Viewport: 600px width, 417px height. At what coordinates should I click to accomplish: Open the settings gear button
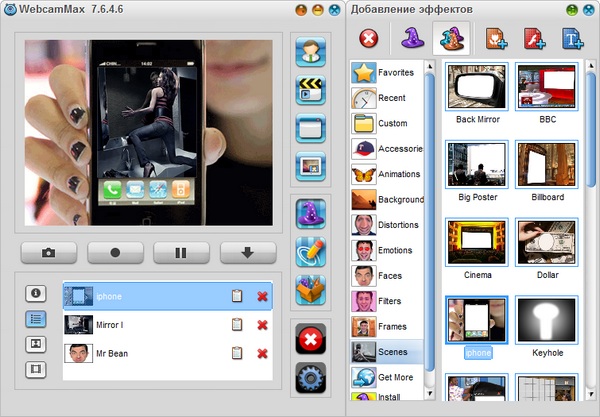(311, 379)
